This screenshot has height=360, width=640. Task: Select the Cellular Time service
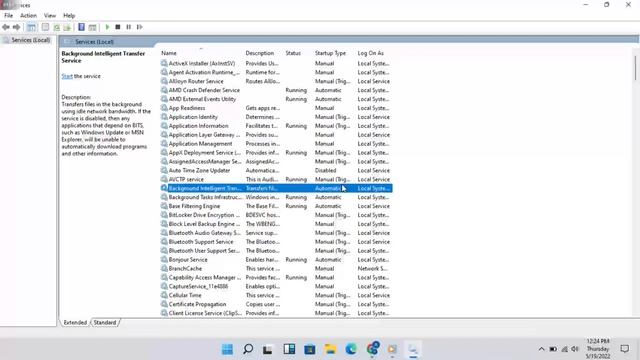(276, 295)
